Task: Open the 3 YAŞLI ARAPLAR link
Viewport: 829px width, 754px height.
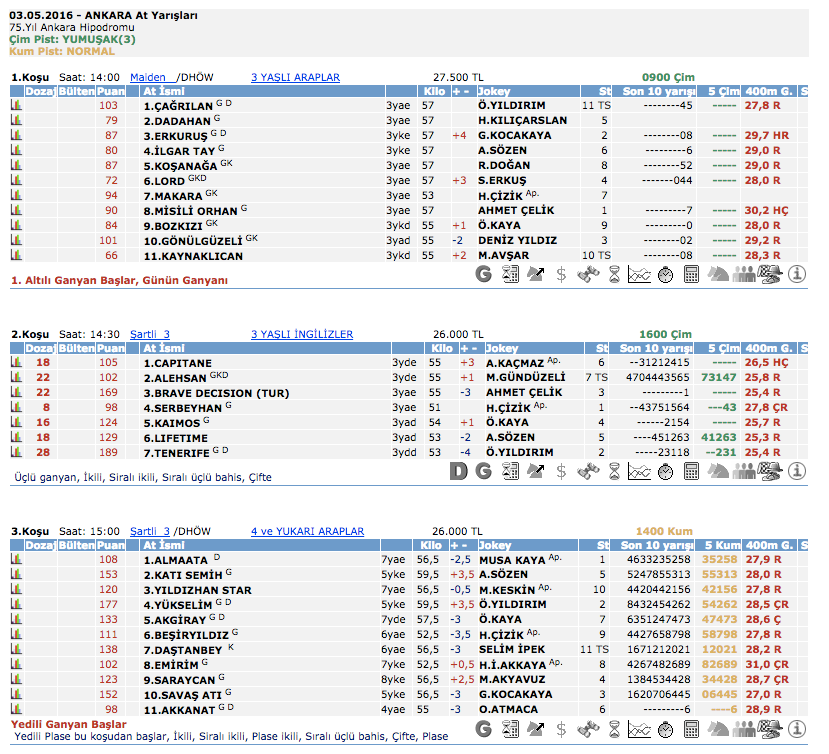Action: pyautogui.click(x=295, y=77)
